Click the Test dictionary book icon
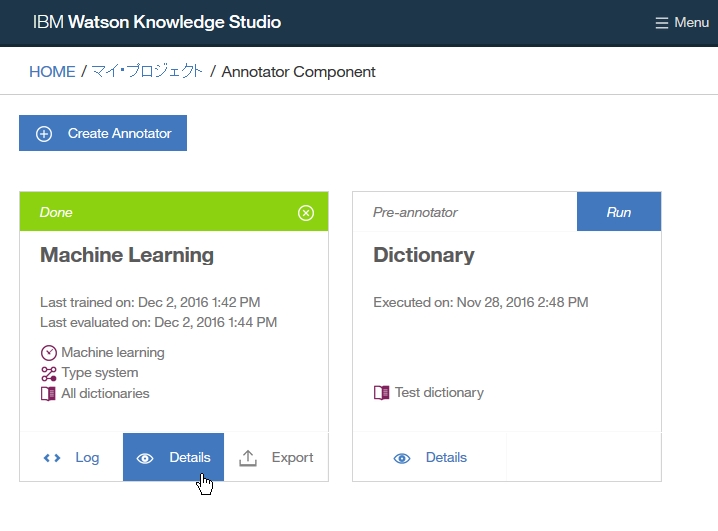This screenshot has width=718, height=531. coord(382,393)
